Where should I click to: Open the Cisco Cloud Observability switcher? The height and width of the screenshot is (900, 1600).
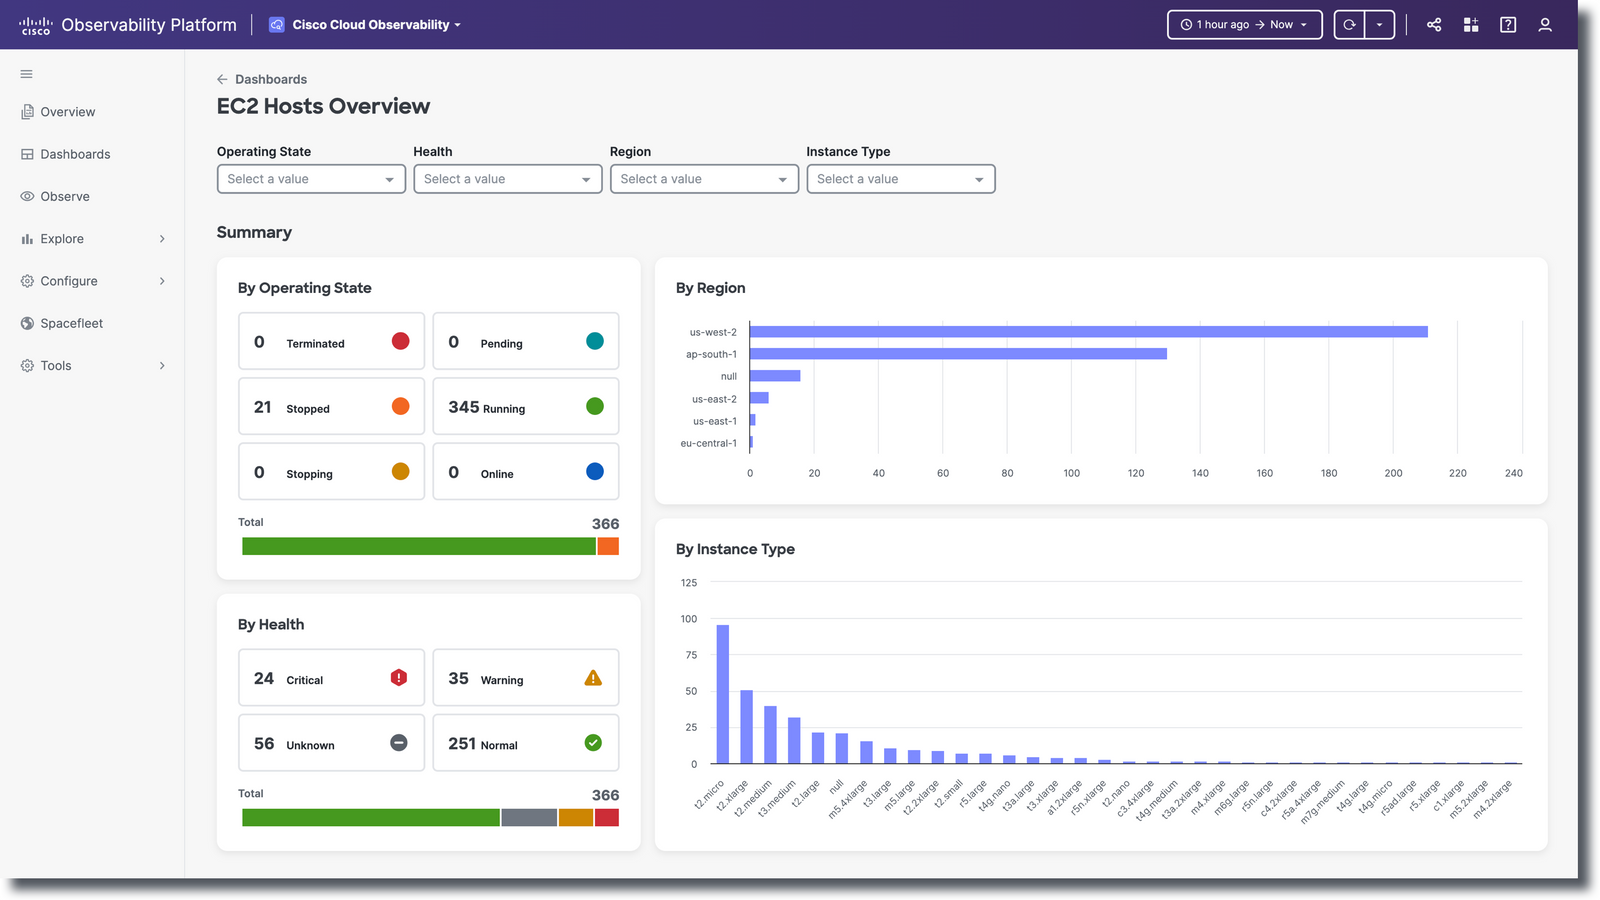pos(364,25)
